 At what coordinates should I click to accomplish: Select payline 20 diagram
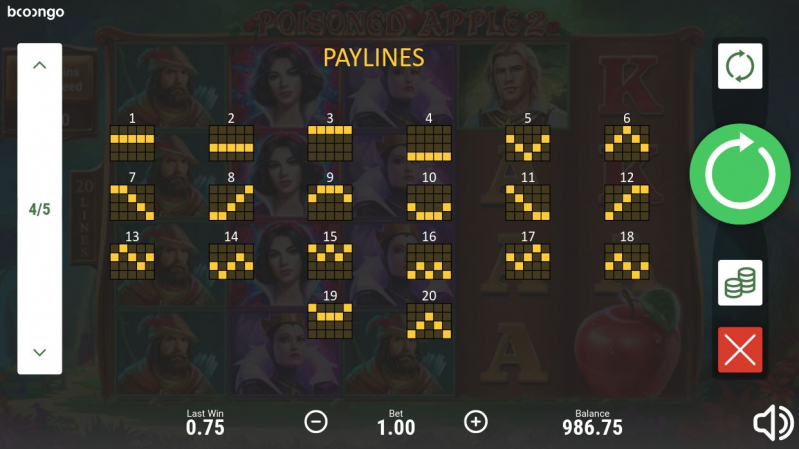[429, 321]
